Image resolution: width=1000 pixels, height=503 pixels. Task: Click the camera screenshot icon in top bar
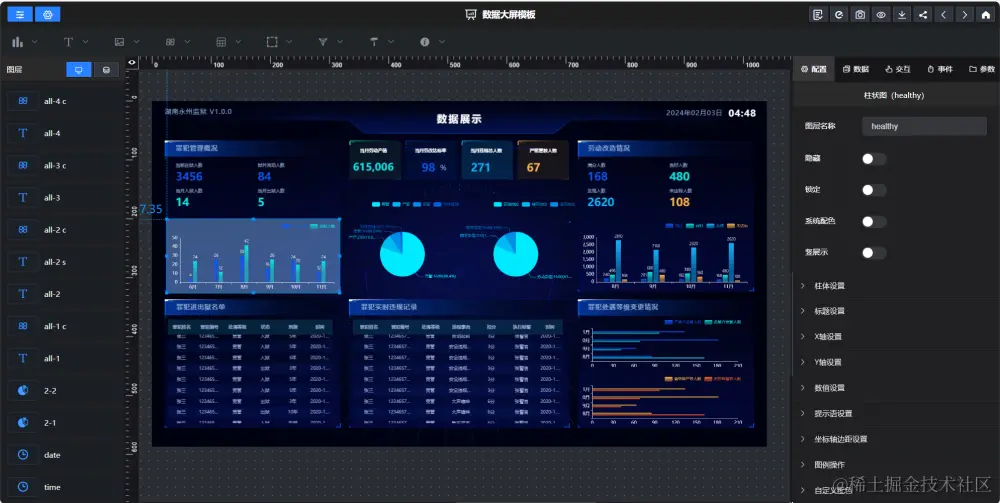coord(860,15)
